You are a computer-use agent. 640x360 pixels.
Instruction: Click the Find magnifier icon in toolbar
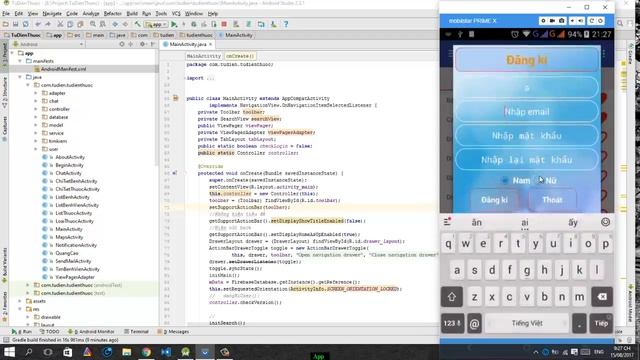point(93,24)
